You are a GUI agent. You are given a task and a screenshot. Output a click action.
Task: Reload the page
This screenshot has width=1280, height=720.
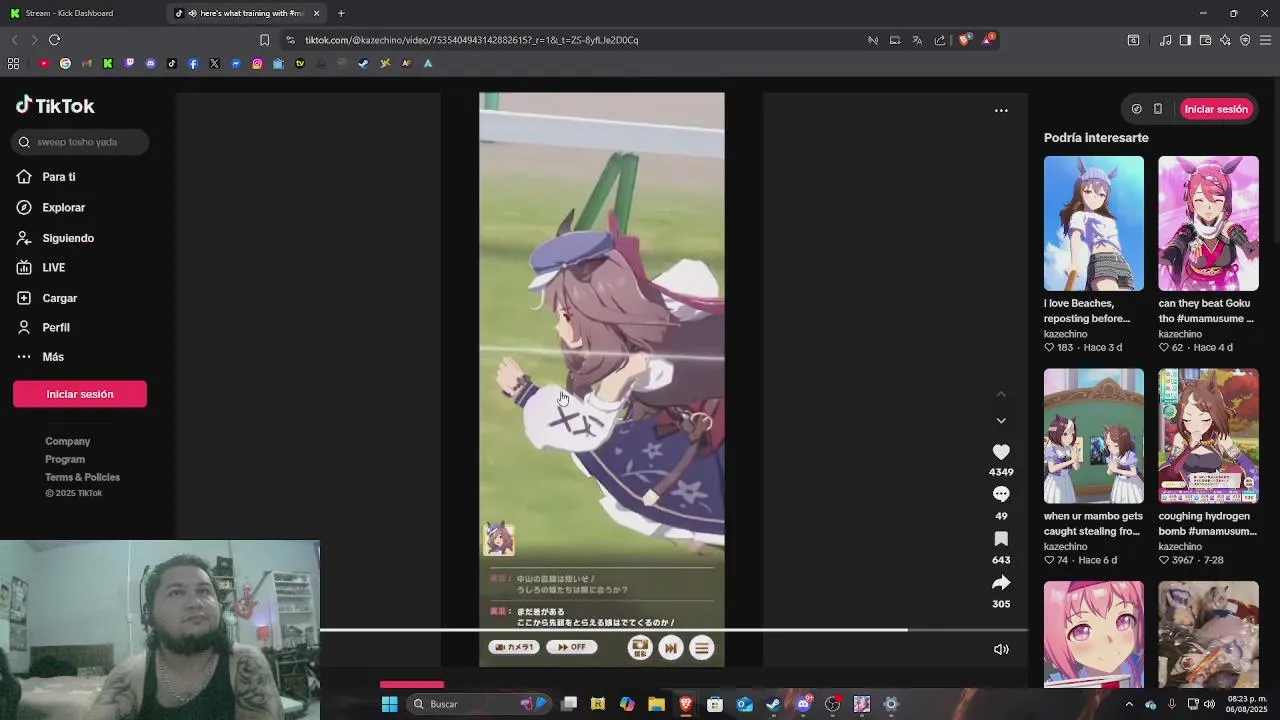click(x=54, y=40)
